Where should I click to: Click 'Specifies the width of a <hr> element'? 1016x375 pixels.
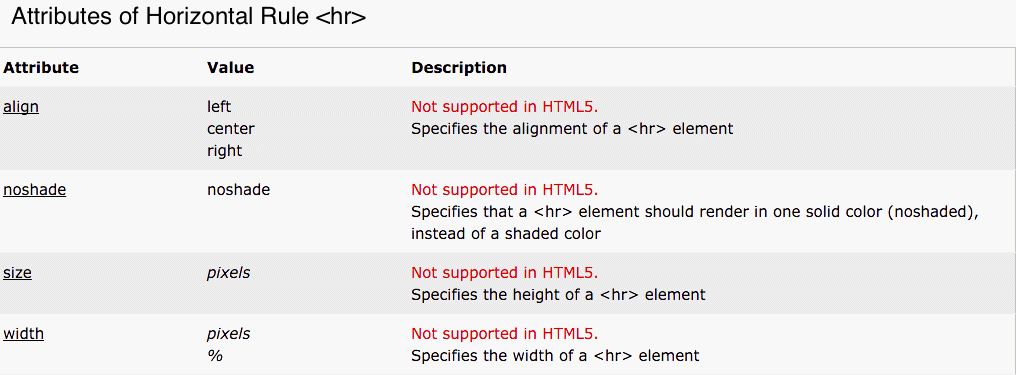click(555, 356)
